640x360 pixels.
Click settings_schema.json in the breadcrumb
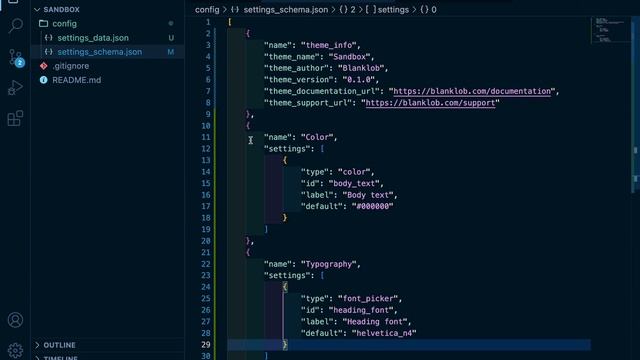pos(286,10)
